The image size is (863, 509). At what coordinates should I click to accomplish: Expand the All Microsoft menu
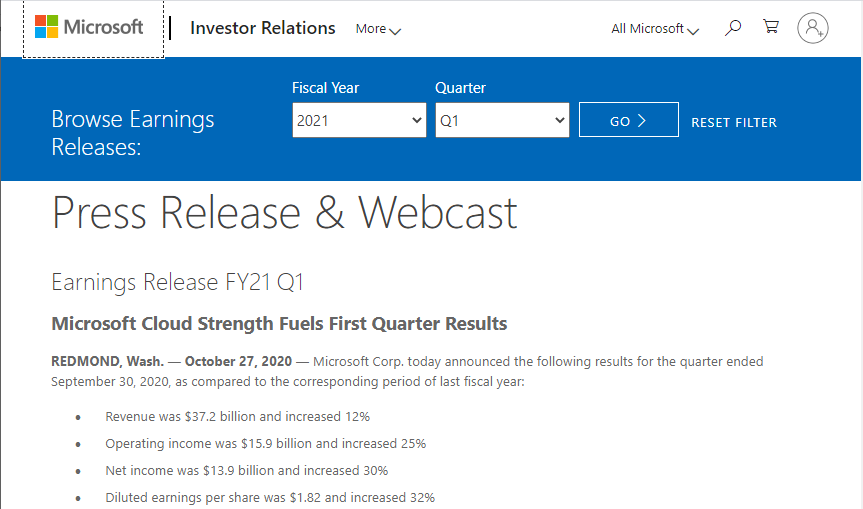pyautogui.click(x=655, y=29)
